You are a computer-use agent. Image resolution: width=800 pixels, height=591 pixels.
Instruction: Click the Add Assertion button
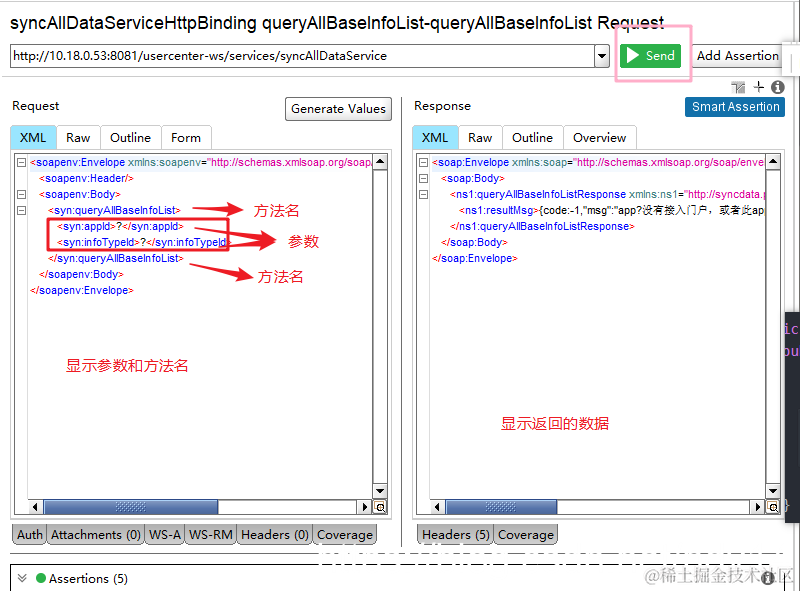tap(737, 56)
